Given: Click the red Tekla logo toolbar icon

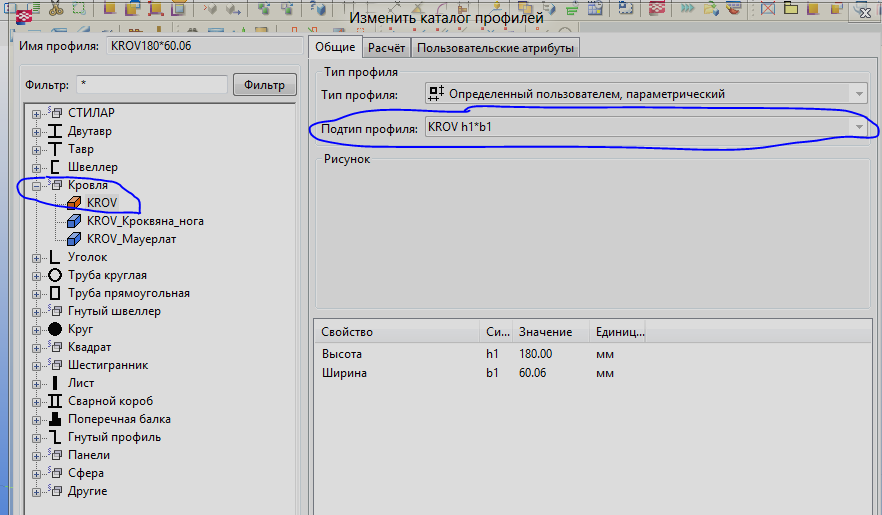Looking at the screenshot, I should click(x=657, y=8).
